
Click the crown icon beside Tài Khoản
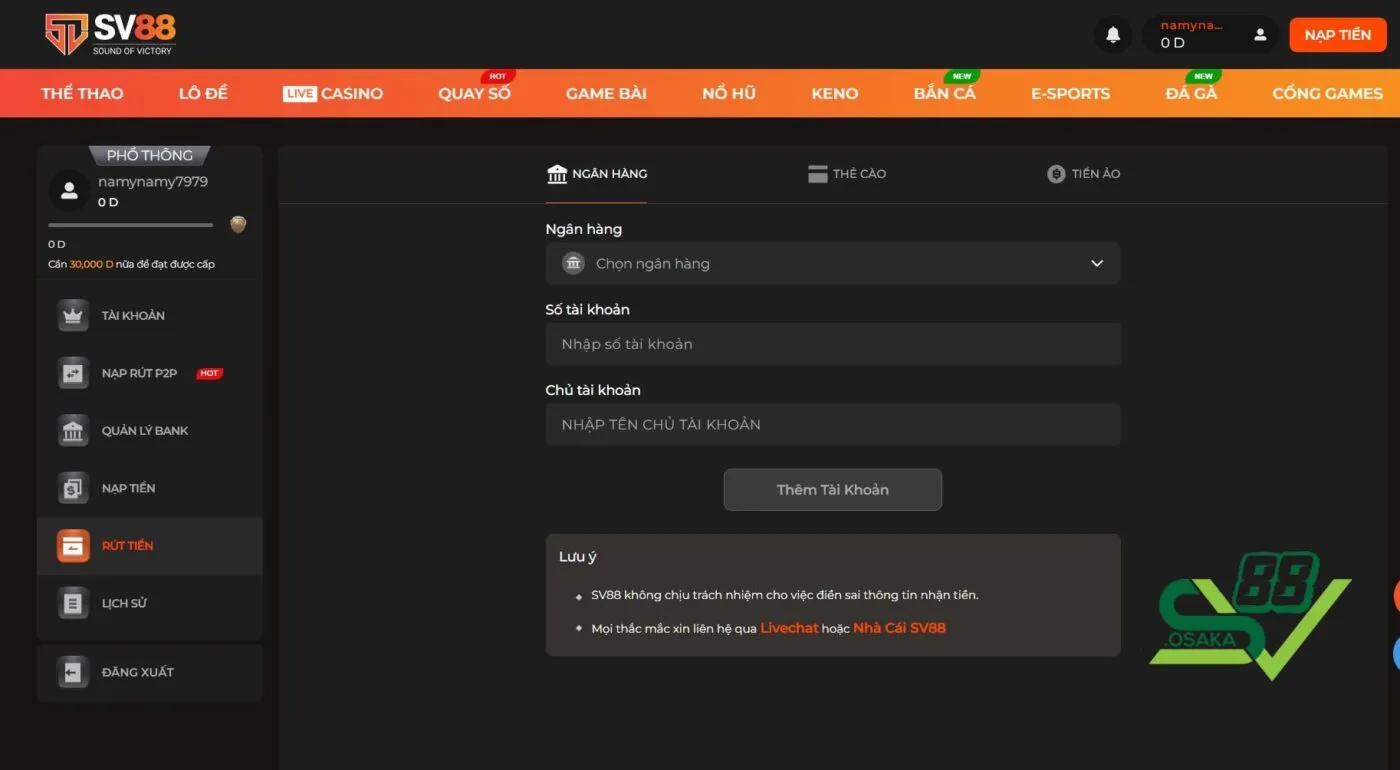(73, 315)
